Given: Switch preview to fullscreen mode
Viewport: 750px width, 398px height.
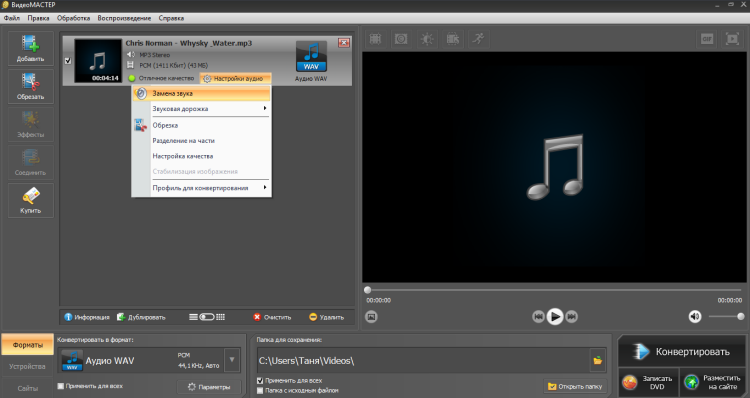Looking at the screenshot, I should 732,39.
